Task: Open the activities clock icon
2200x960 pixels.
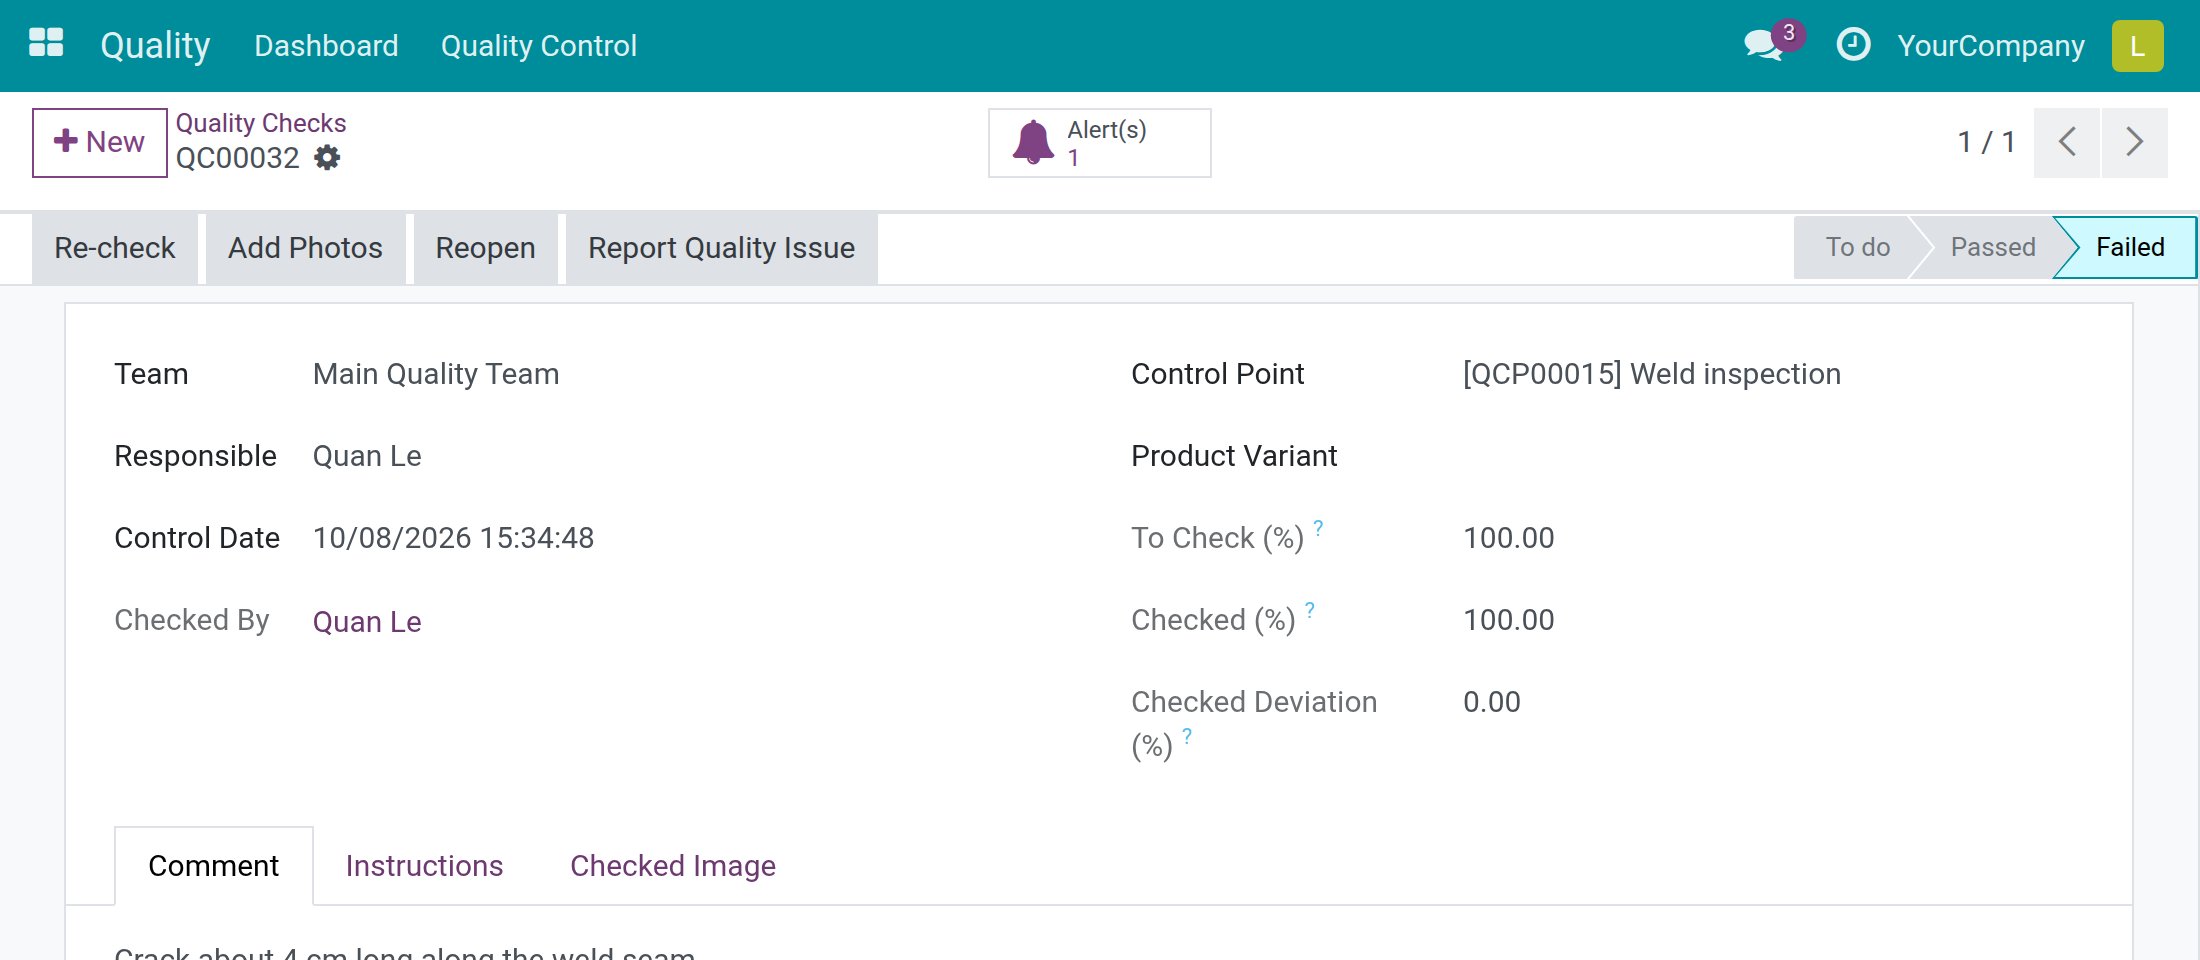Action: 1853,45
